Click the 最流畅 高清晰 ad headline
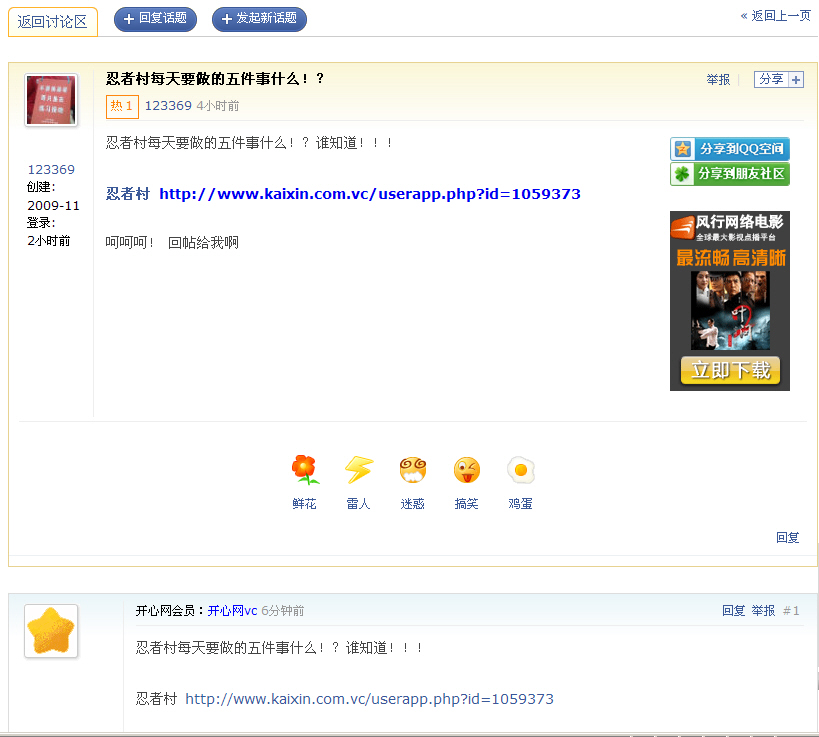The height and width of the screenshot is (737, 819). pyautogui.click(x=731, y=258)
